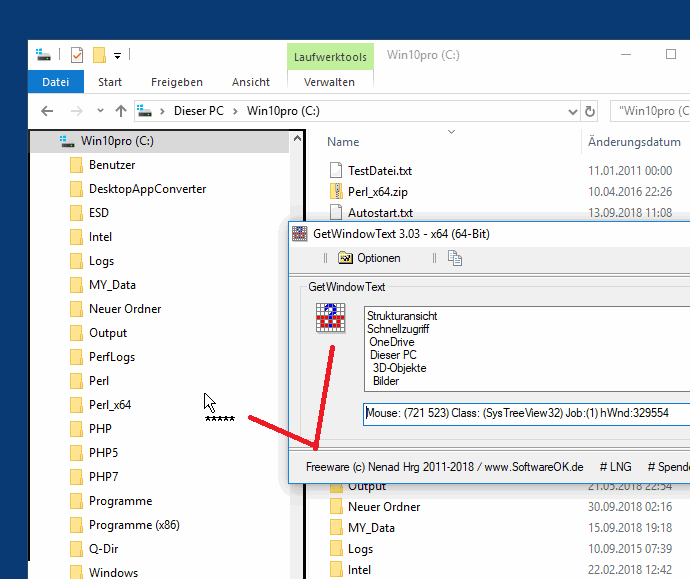690x579 pixels.
Task: Sort files by the Name column header
Action: pos(343,142)
